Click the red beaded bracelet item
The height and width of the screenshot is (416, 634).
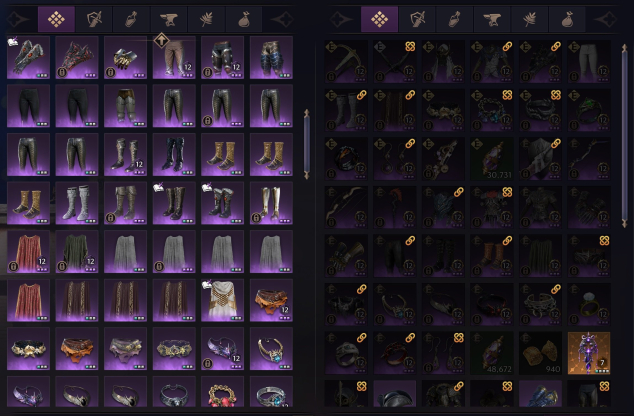[x=222, y=392]
